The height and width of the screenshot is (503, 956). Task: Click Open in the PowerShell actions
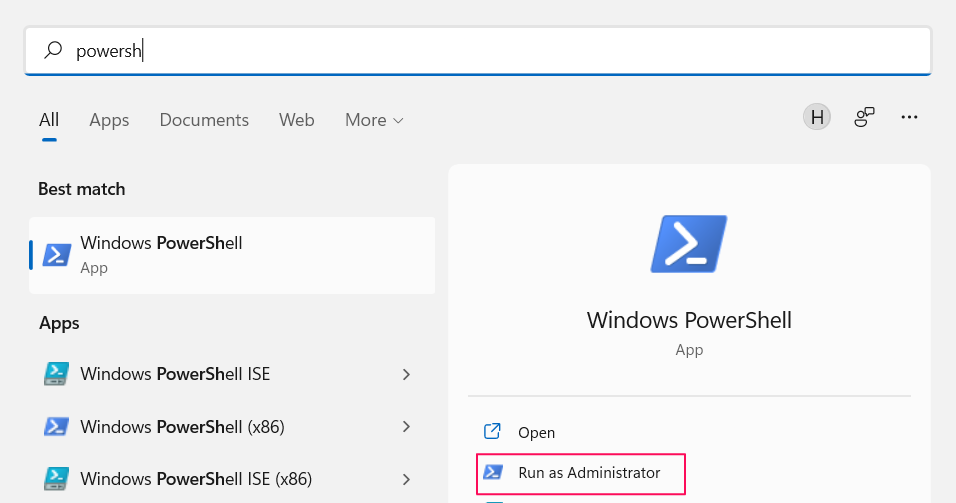(536, 433)
